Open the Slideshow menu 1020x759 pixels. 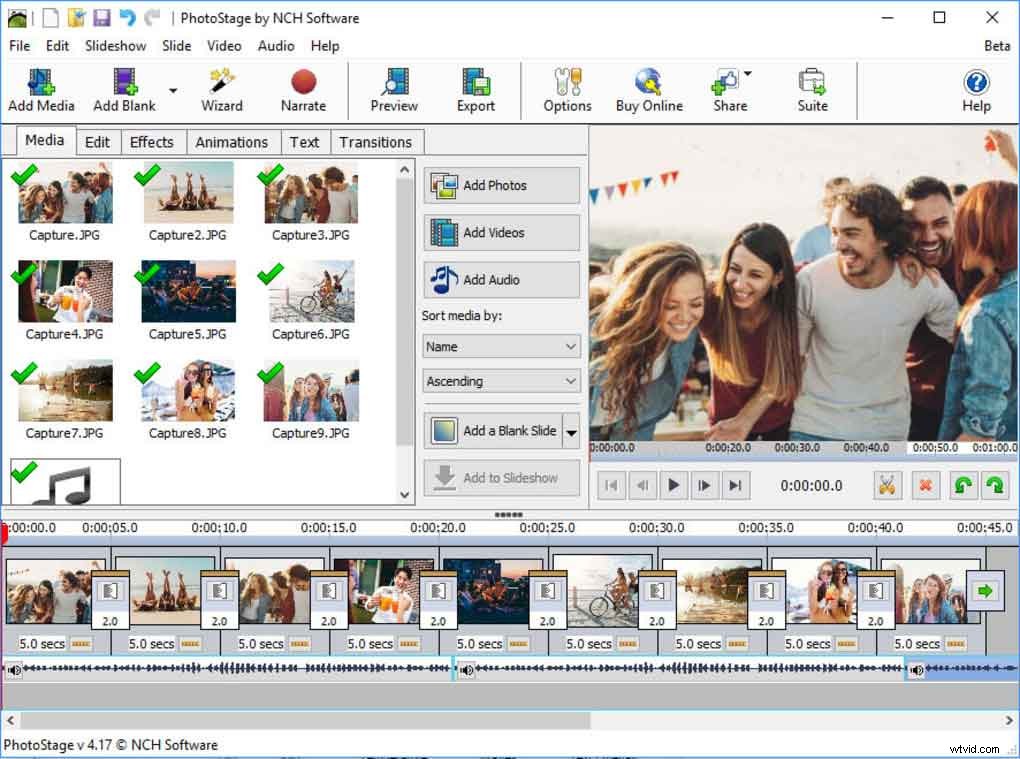(115, 46)
